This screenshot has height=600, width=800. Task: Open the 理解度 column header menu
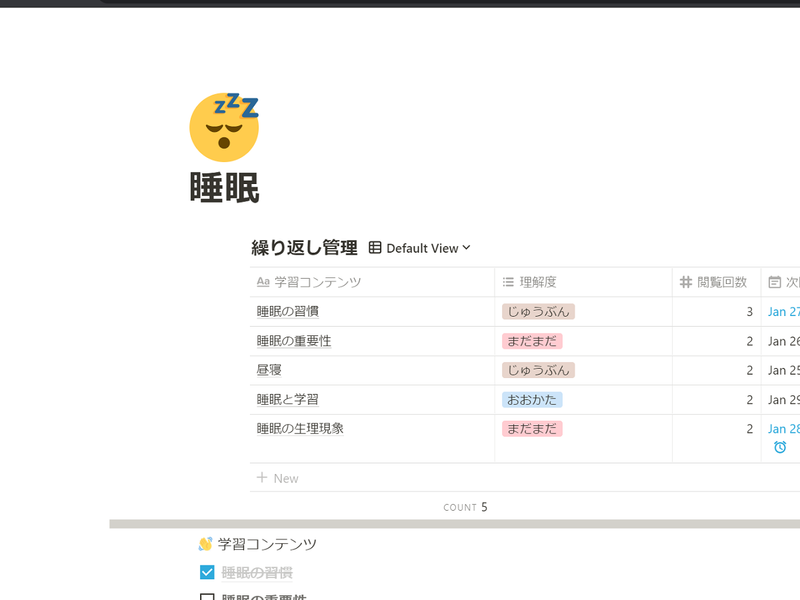[x=538, y=282]
